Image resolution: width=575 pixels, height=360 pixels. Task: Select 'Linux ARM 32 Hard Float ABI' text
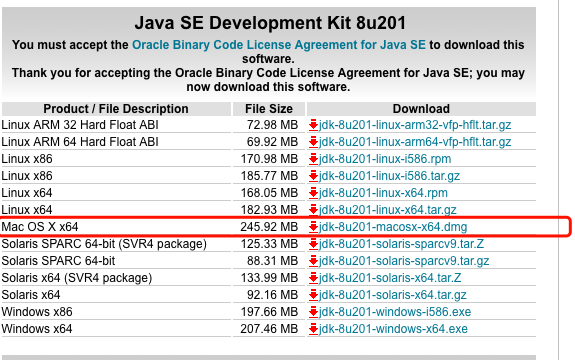(80, 125)
